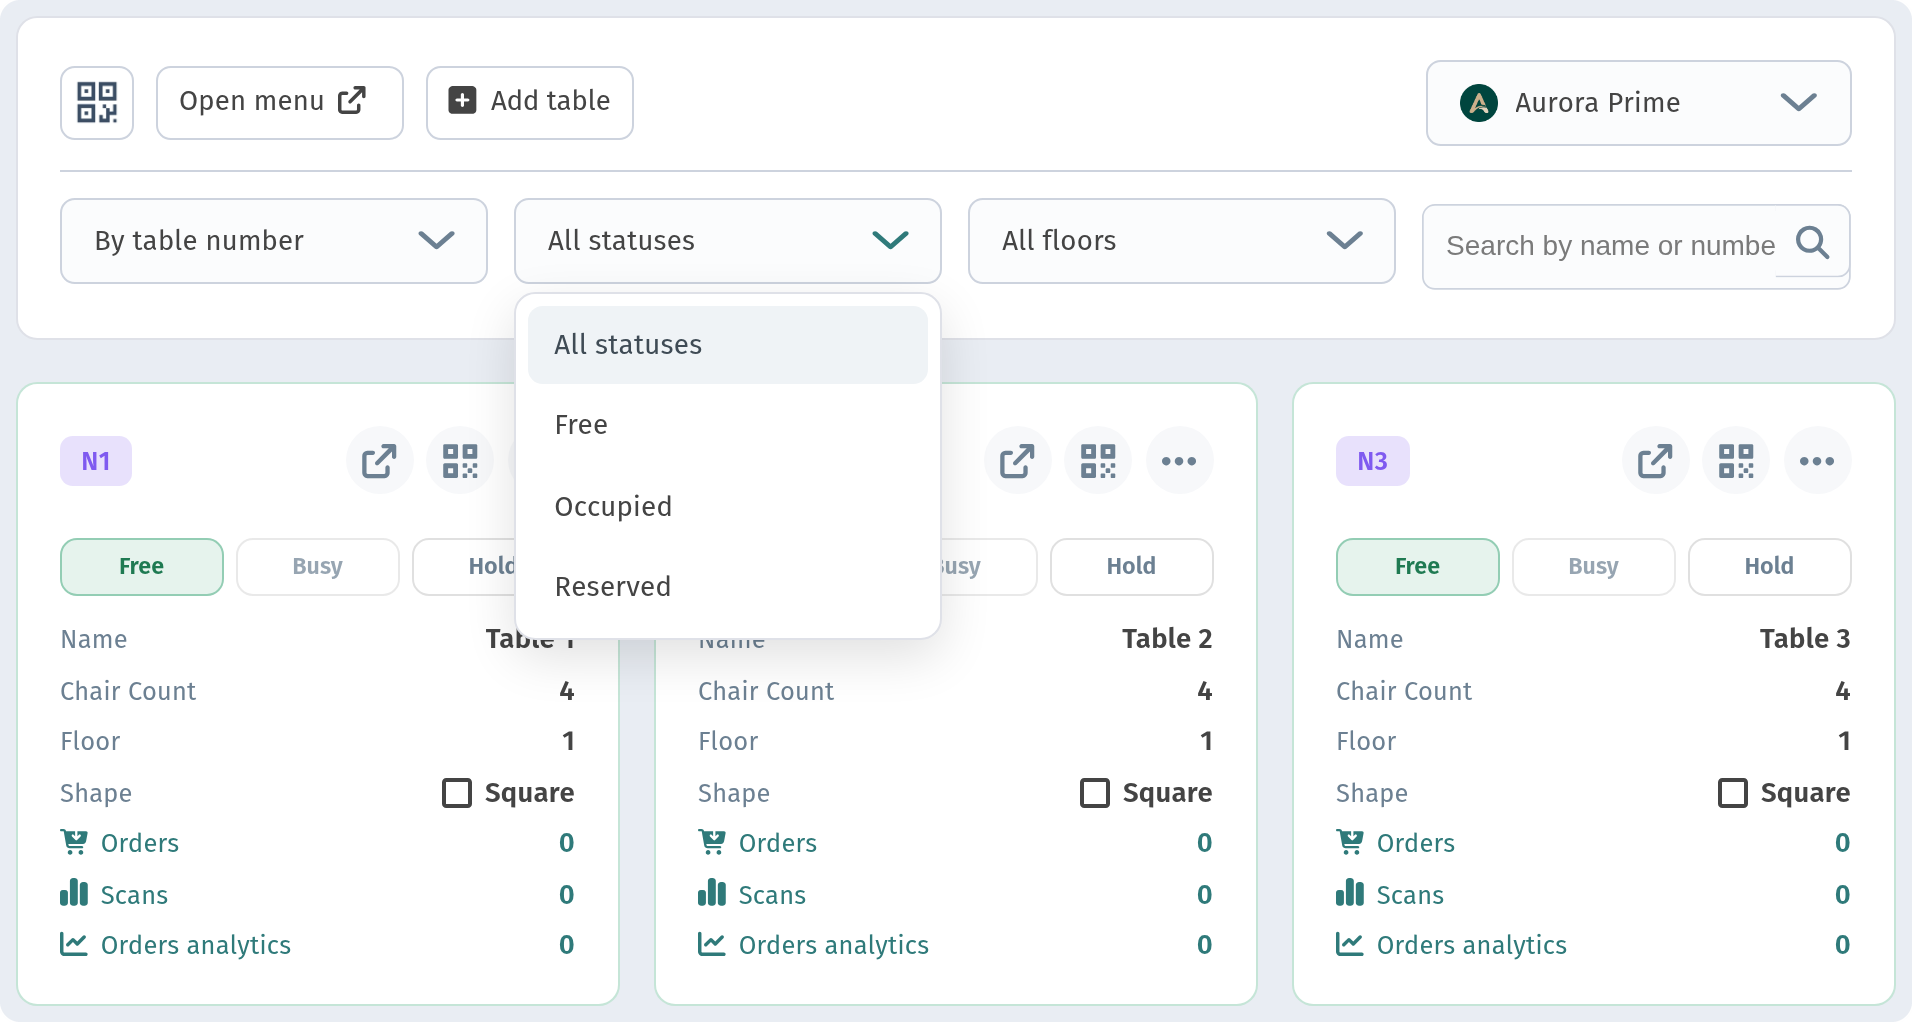
Task: Open the external link for table N1
Action: tap(380, 461)
